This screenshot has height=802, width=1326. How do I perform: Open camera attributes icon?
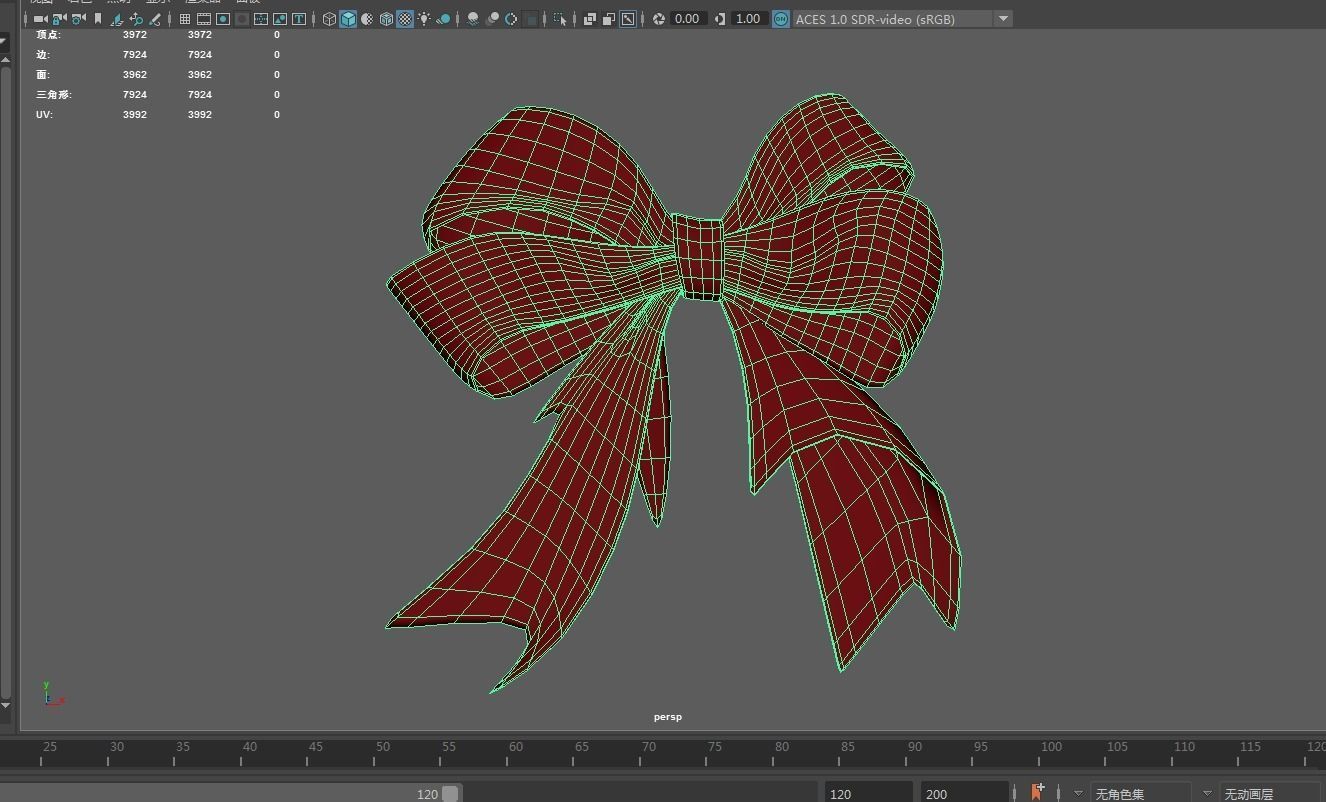click(78, 19)
